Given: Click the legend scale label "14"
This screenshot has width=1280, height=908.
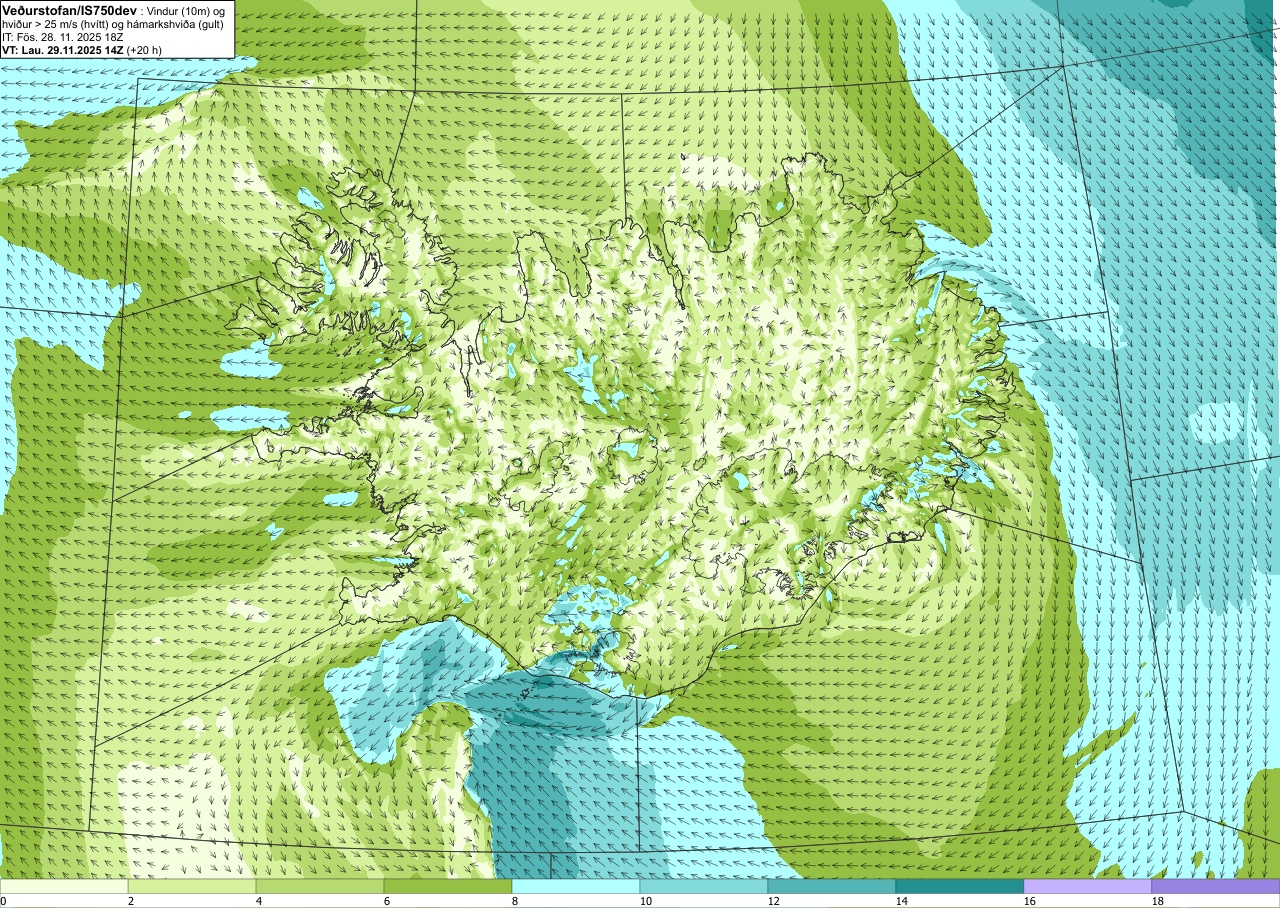Looking at the screenshot, I should pyautogui.click(x=902, y=901).
